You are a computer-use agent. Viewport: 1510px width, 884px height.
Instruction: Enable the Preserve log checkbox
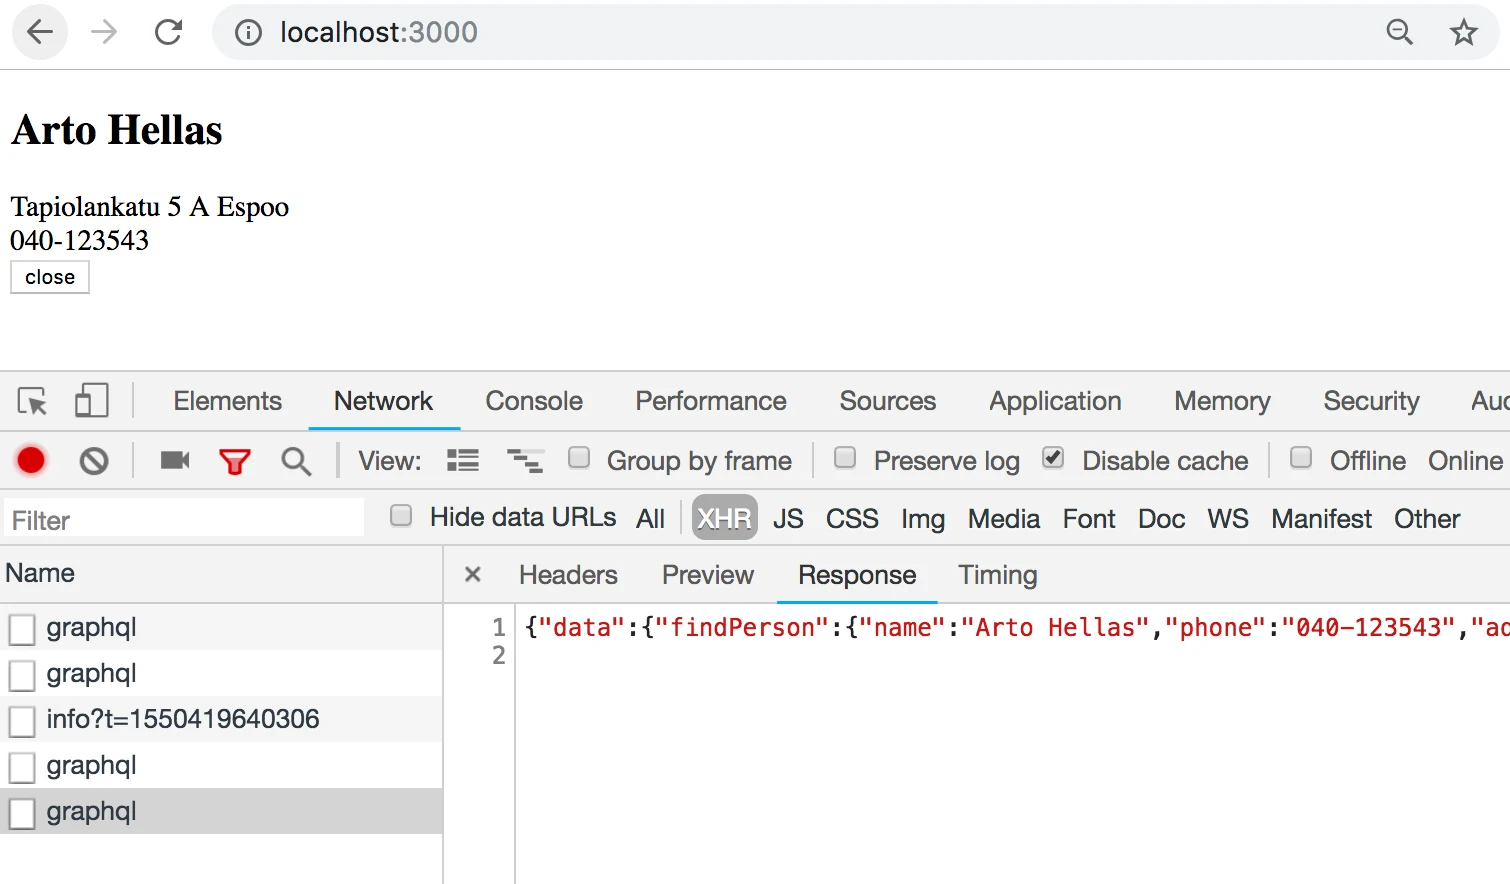(x=845, y=457)
